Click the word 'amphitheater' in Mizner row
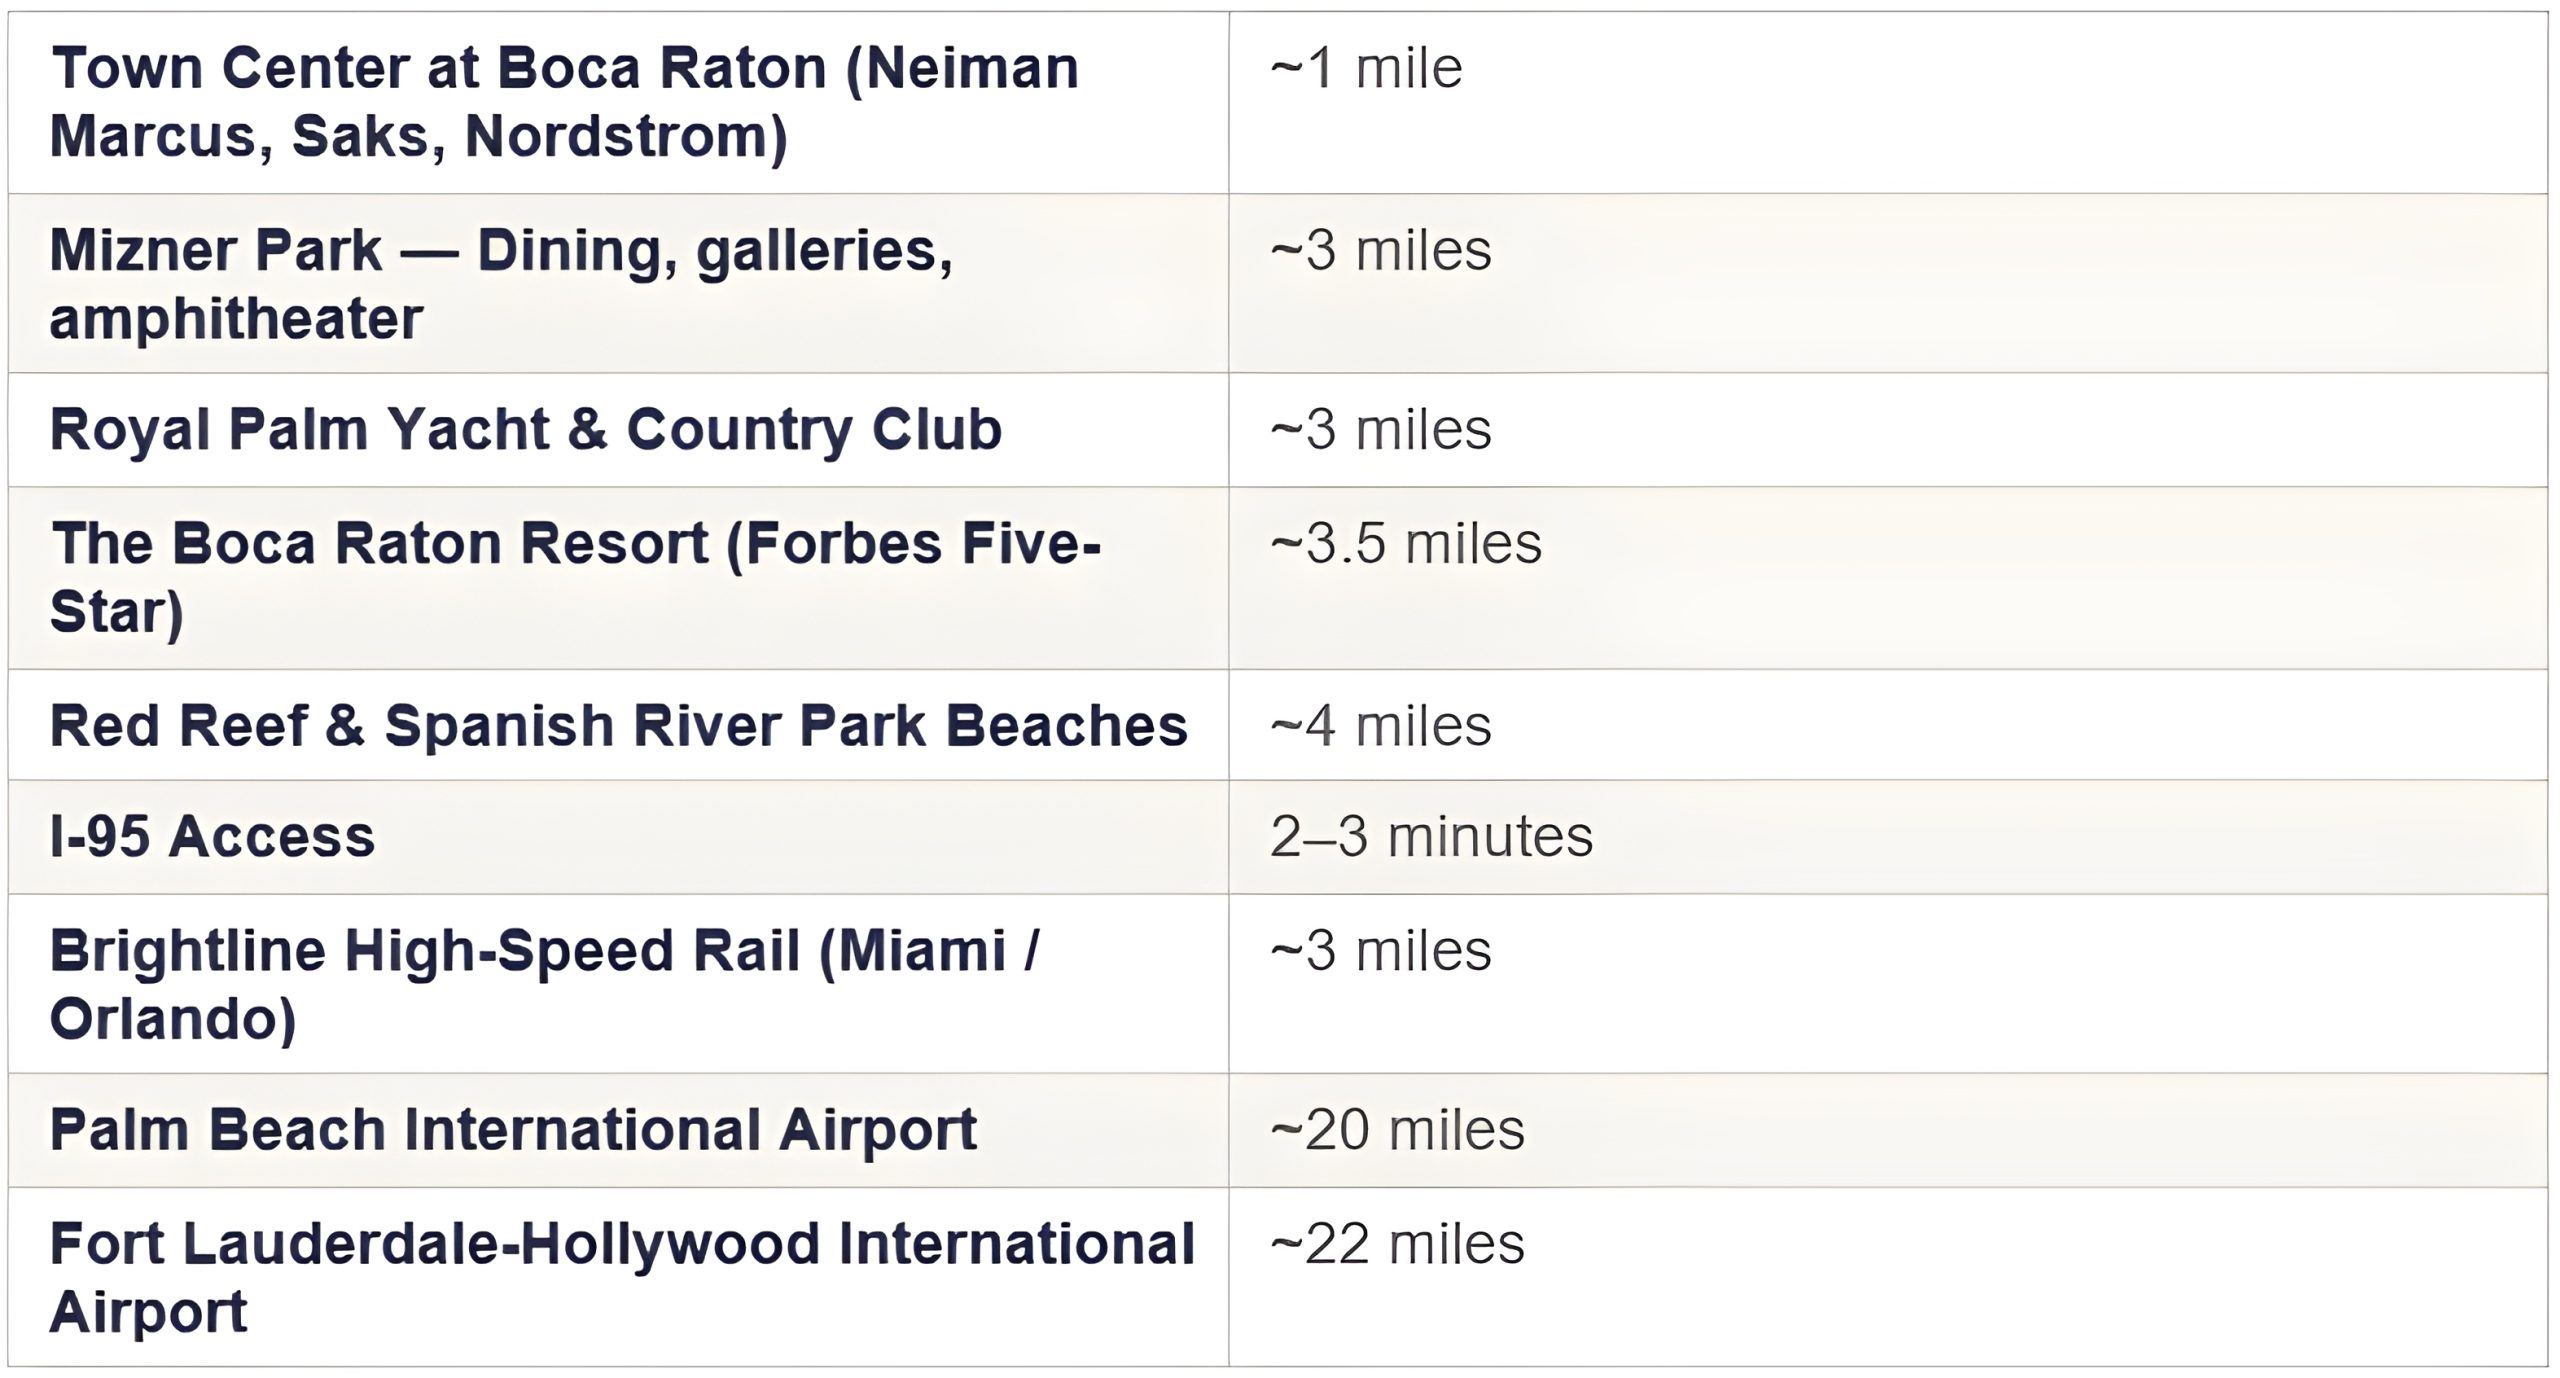Screen dimensions: 2560x1378 coord(236,319)
